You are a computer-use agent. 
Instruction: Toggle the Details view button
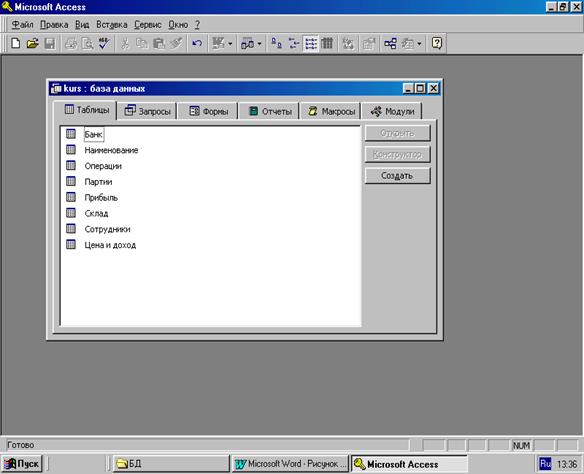(x=327, y=44)
